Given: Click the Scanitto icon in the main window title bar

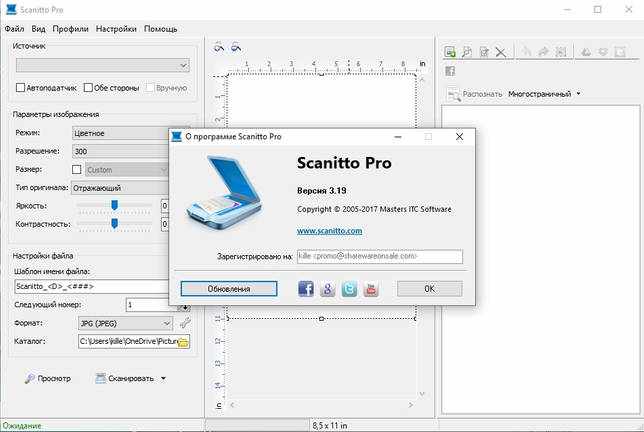Looking at the screenshot, I should 12,9.
